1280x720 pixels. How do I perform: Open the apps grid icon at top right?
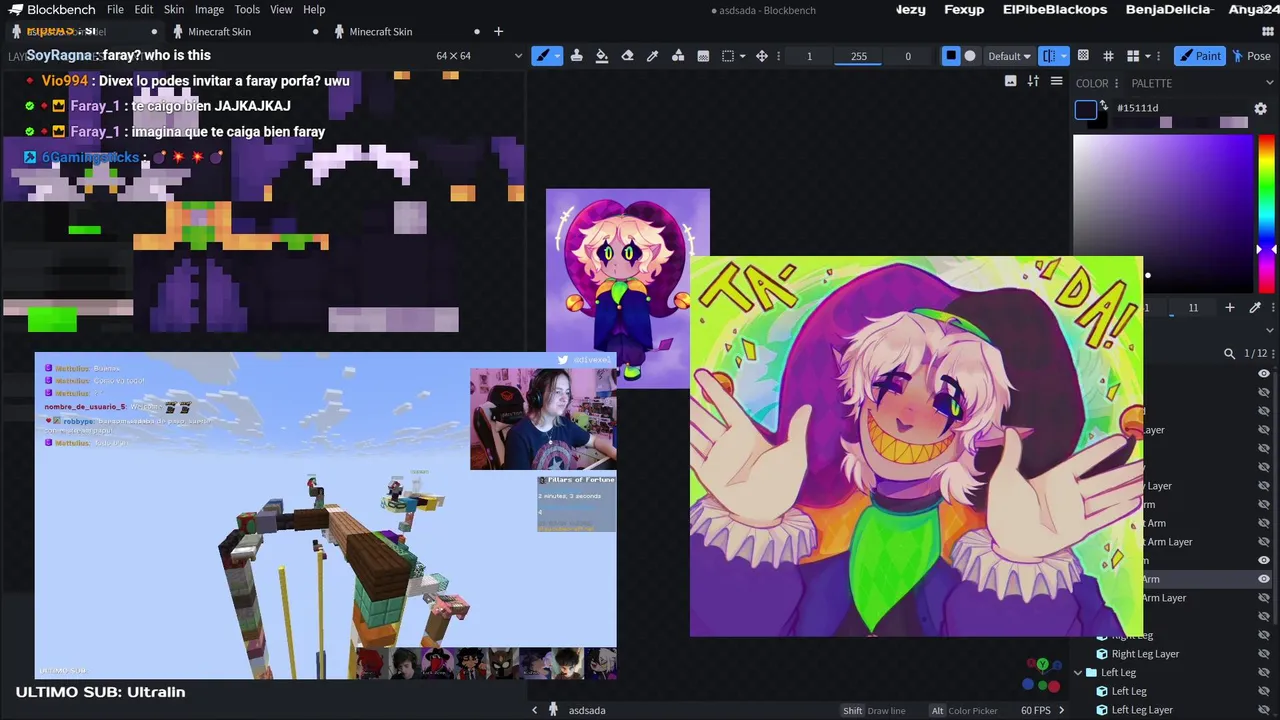point(1268,31)
